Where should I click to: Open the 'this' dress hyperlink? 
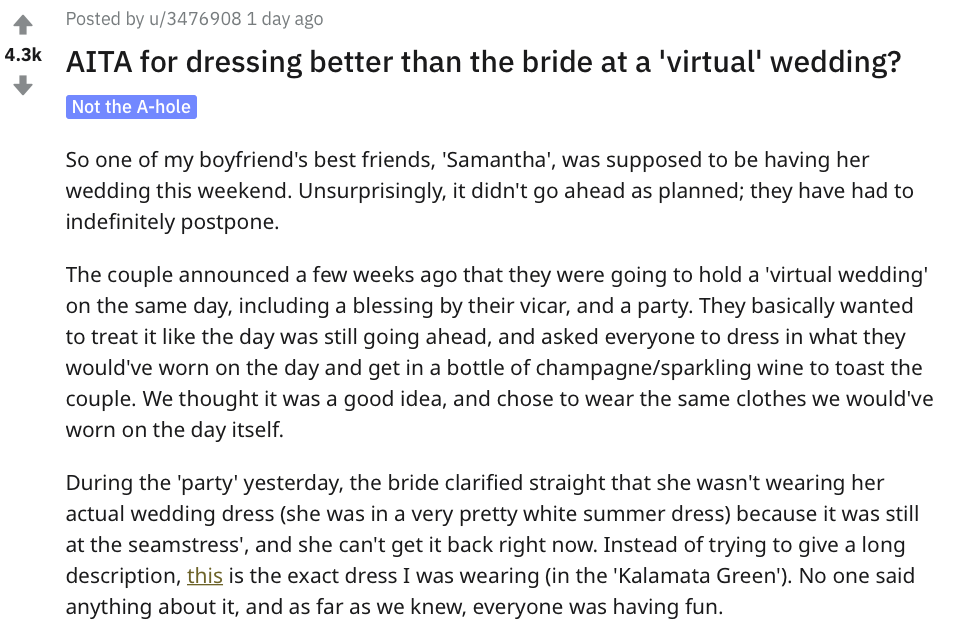204,576
